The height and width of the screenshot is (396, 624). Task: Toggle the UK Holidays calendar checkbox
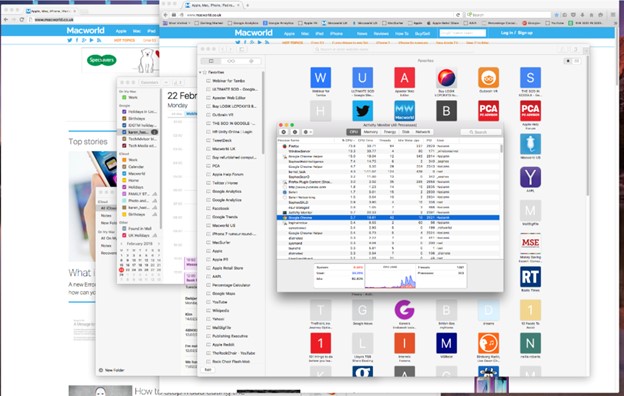(x=124, y=235)
